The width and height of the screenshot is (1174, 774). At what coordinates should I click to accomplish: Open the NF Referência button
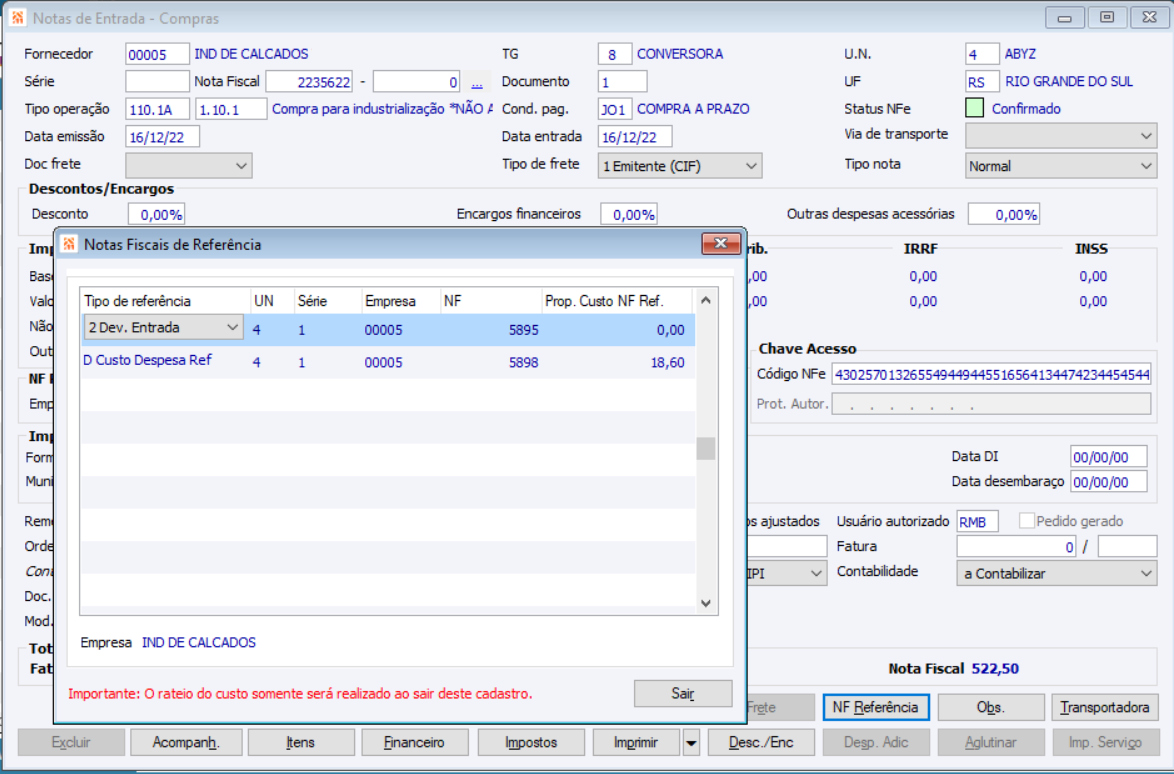875,707
